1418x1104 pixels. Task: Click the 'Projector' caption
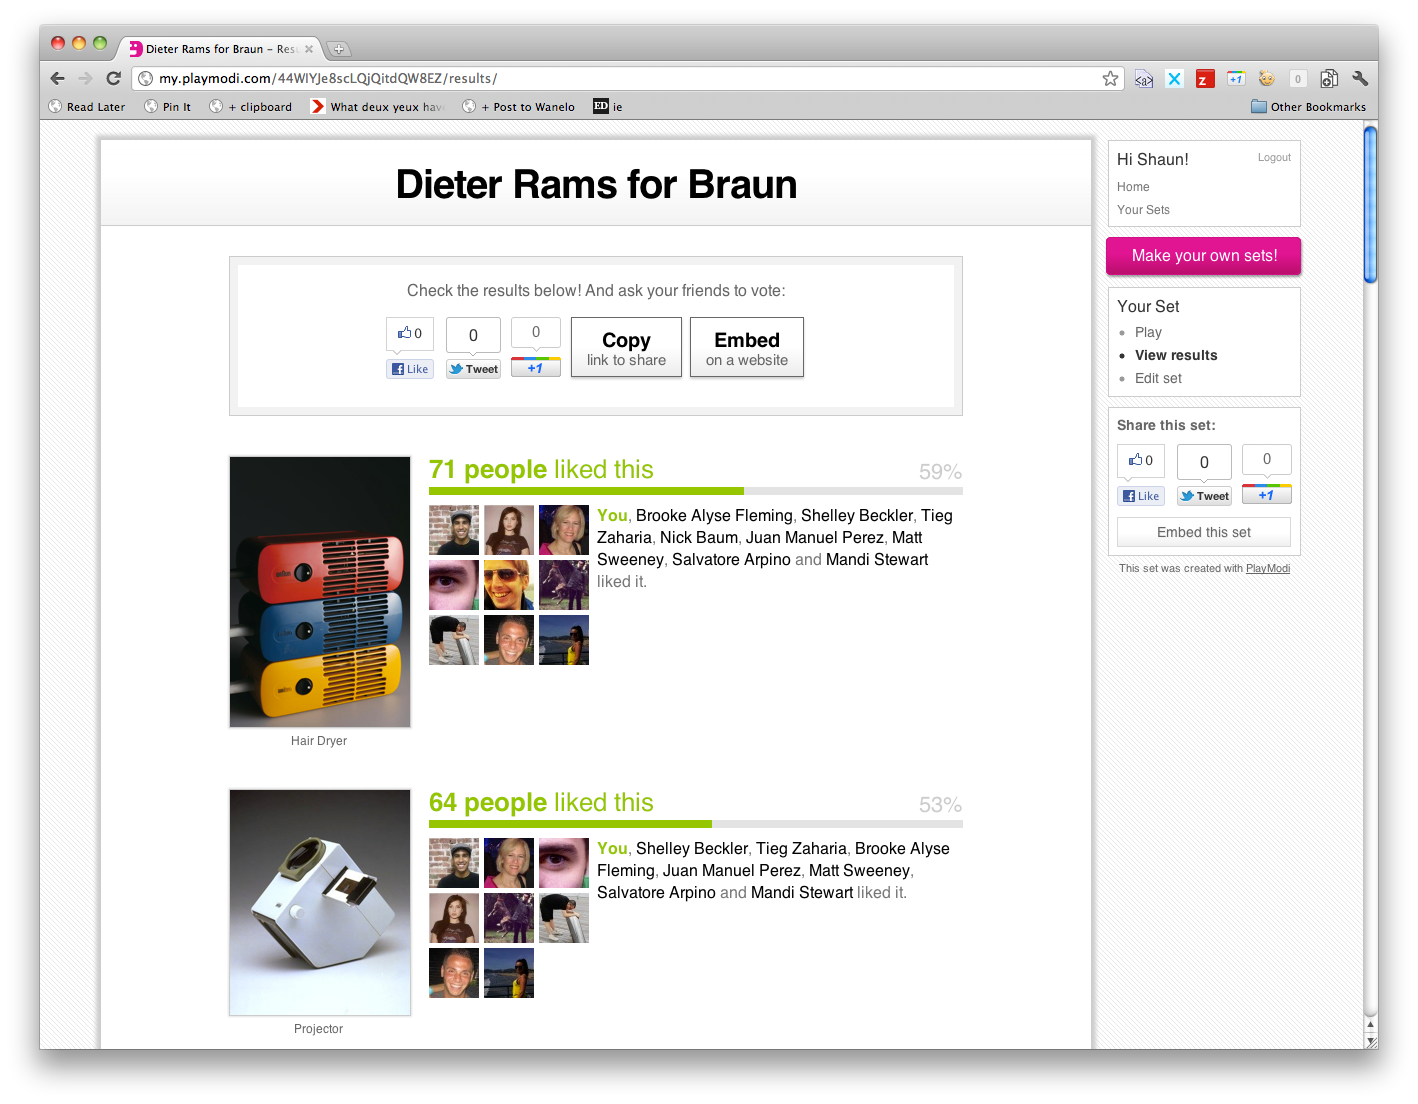(x=319, y=1029)
